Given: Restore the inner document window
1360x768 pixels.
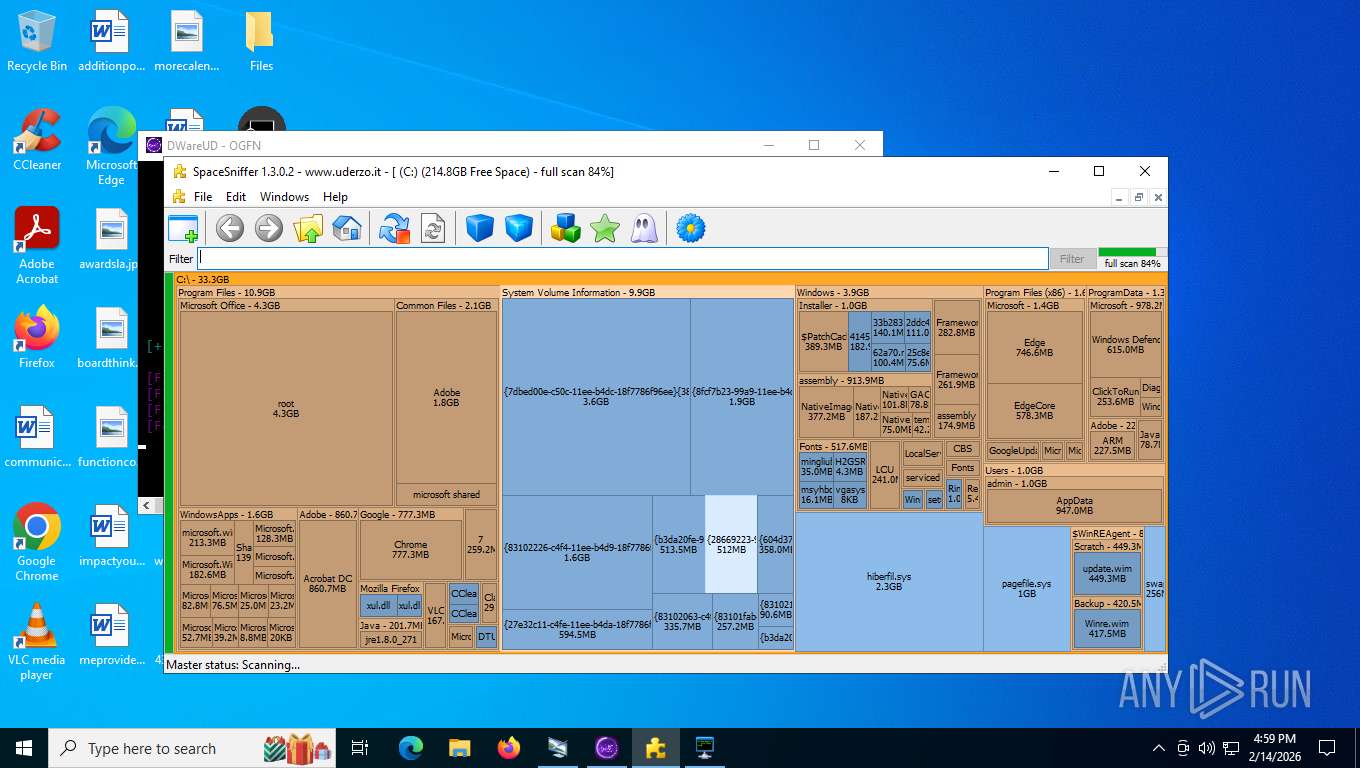Looking at the screenshot, I should [x=1139, y=198].
